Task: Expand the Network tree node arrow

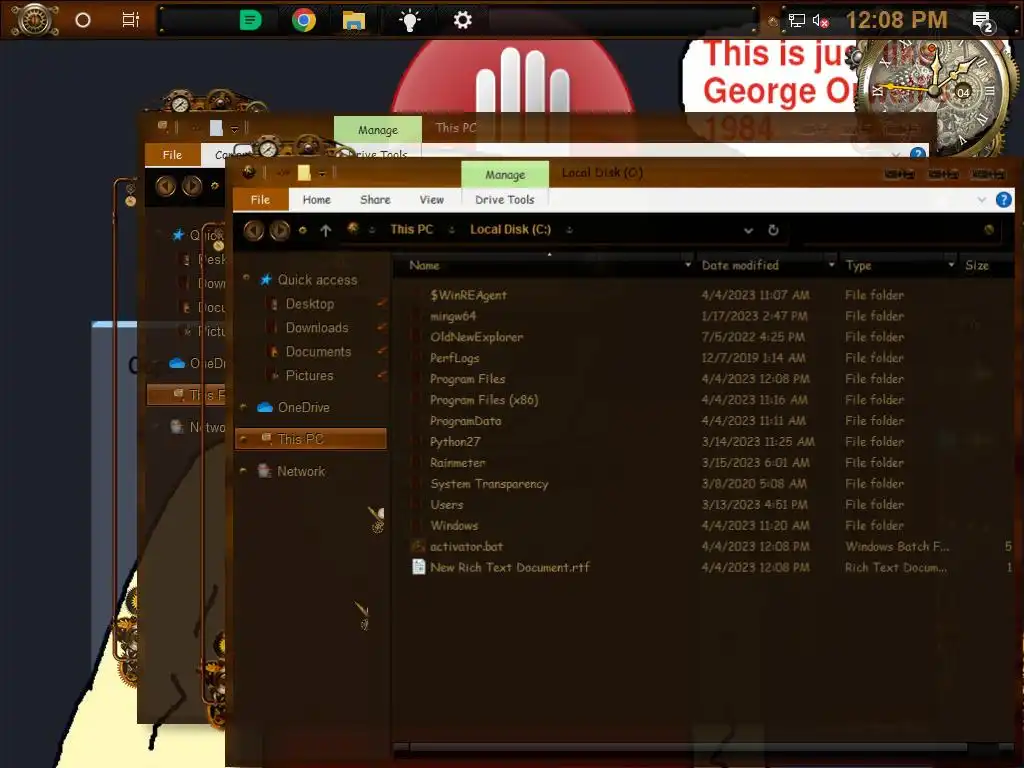Action: (x=244, y=471)
